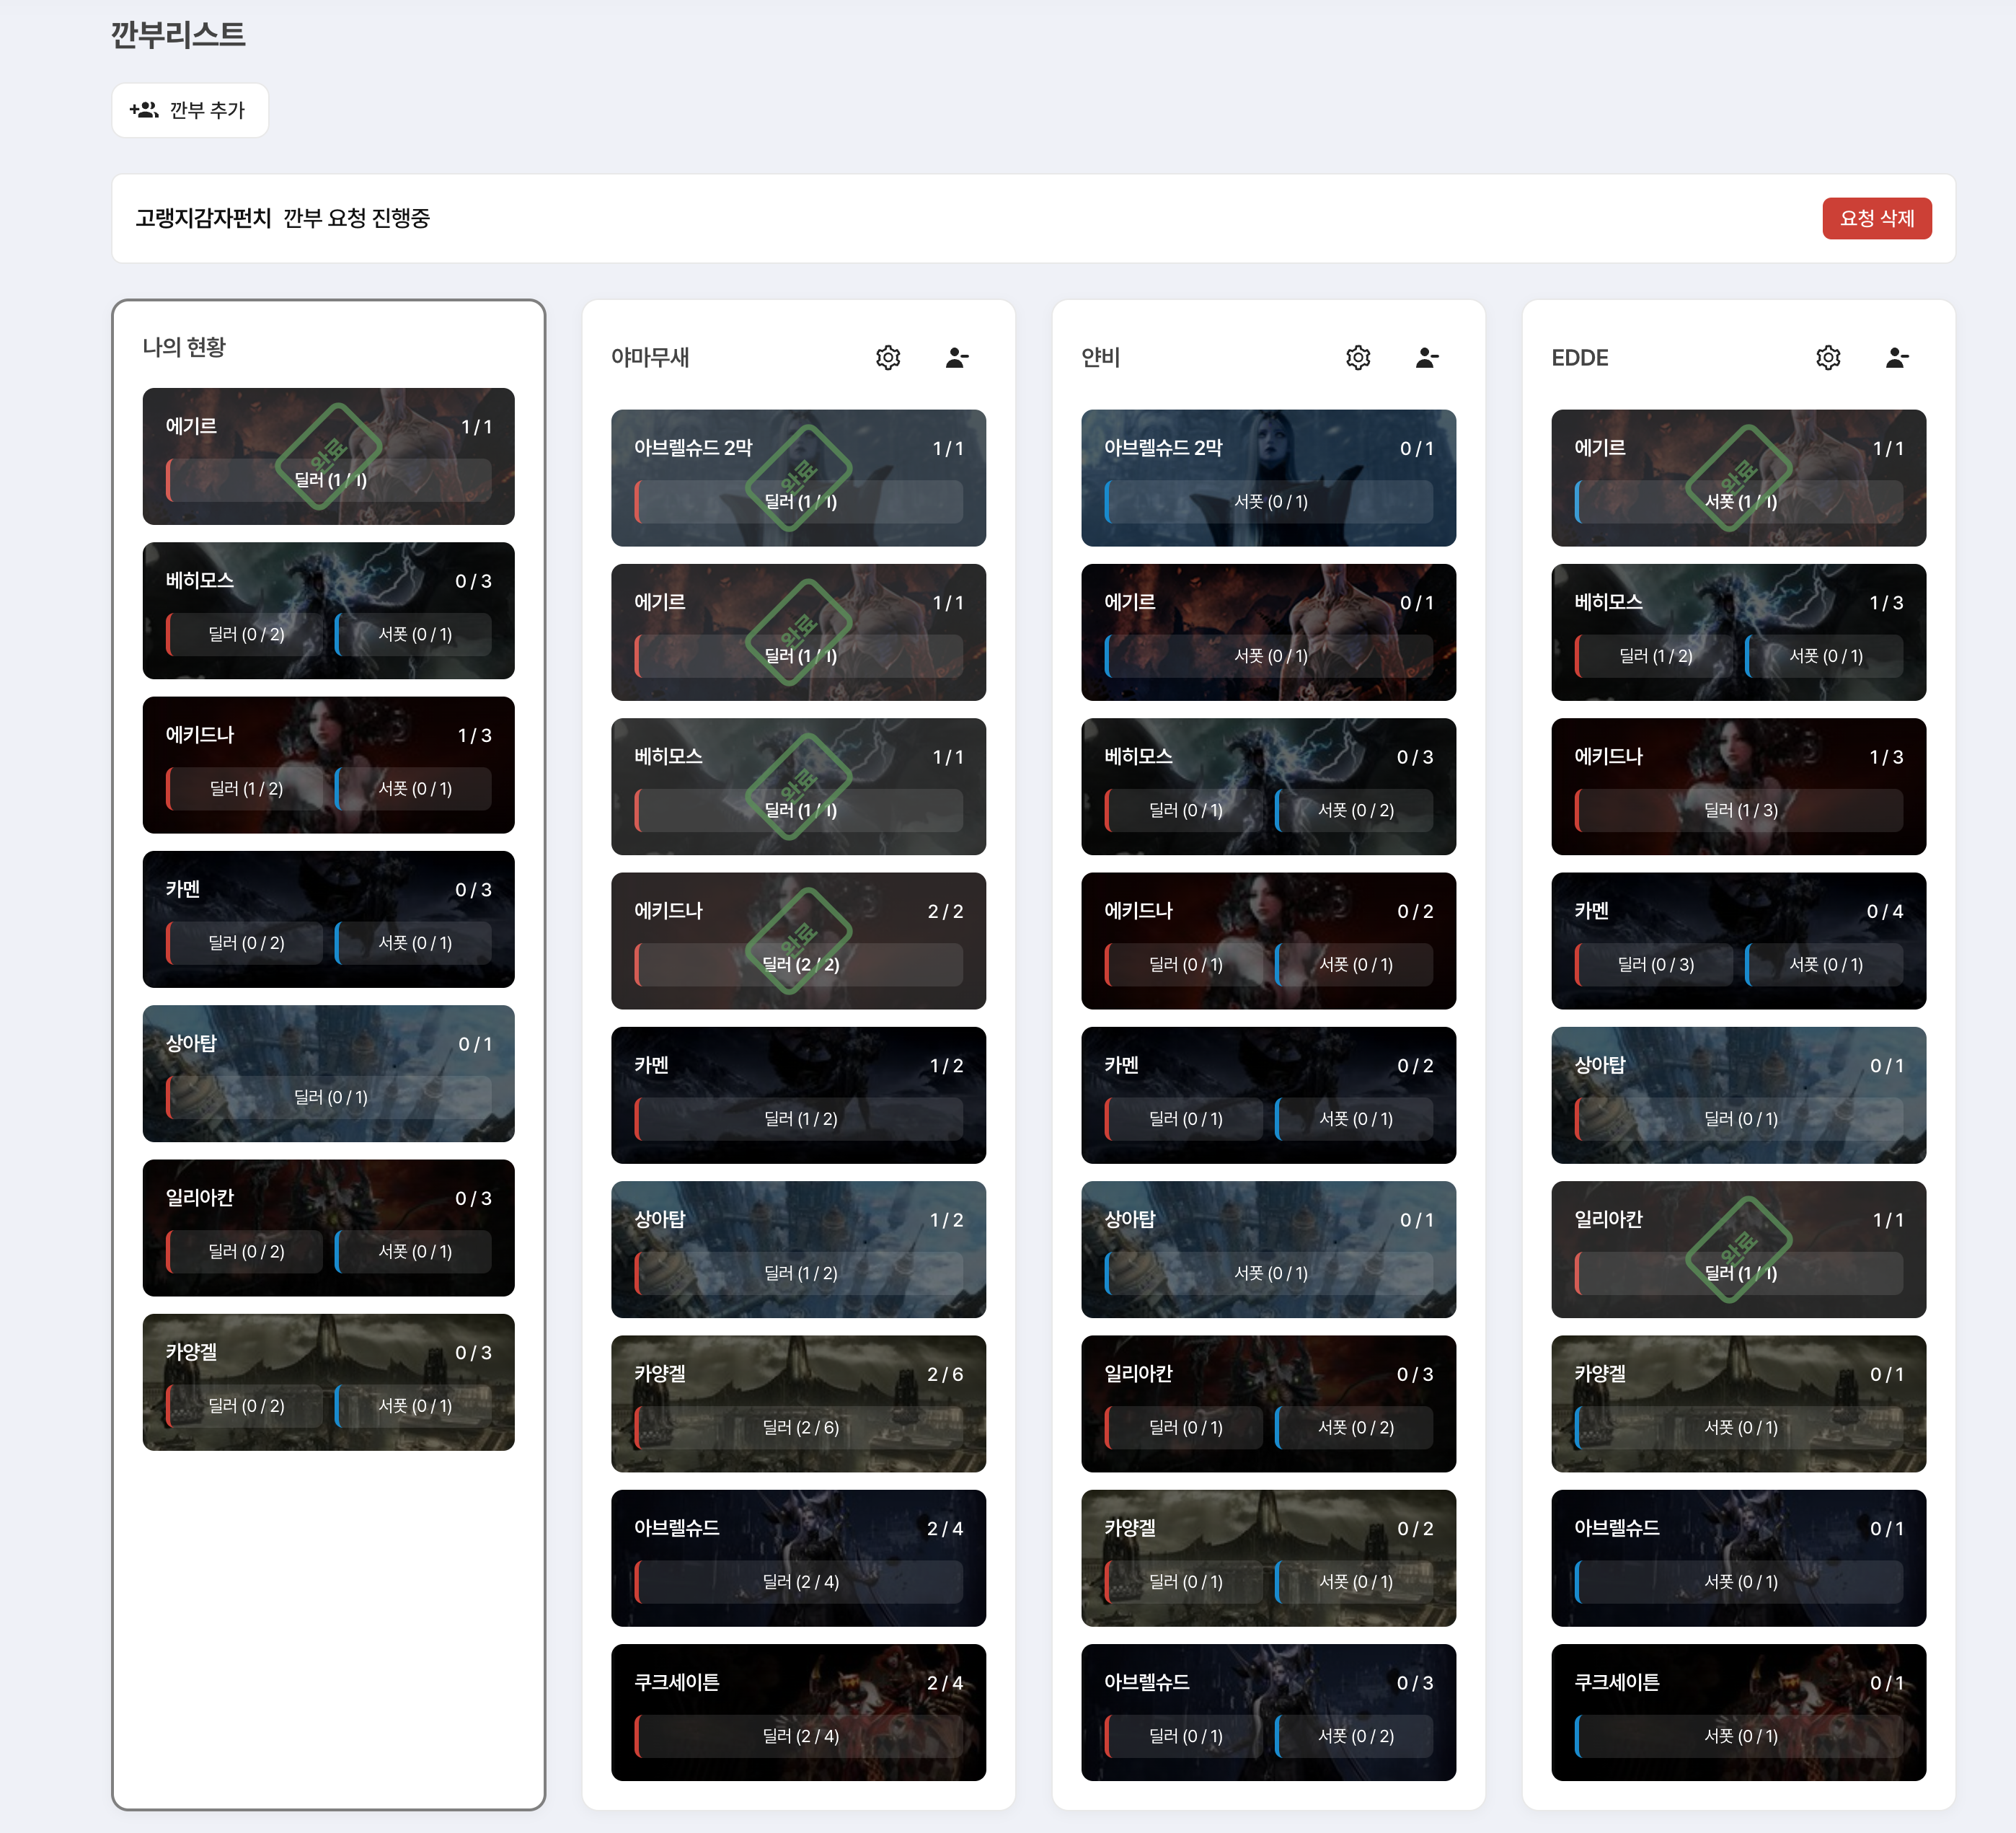The width and height of the screenshot is (2016, 1833).
Task: Toggle 베히모스 서폿 (0/1) in 나의 현황
Action: coord(414,634)
